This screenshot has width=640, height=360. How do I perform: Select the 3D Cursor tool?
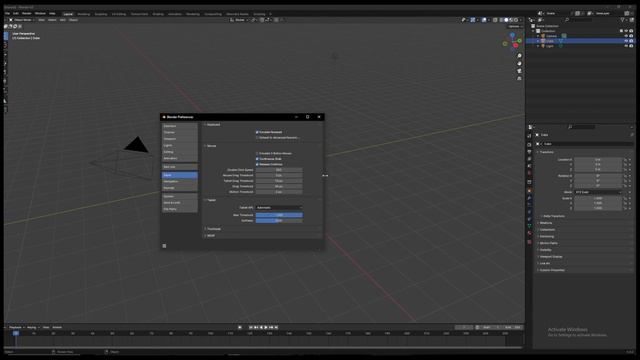tap(6, 45)
